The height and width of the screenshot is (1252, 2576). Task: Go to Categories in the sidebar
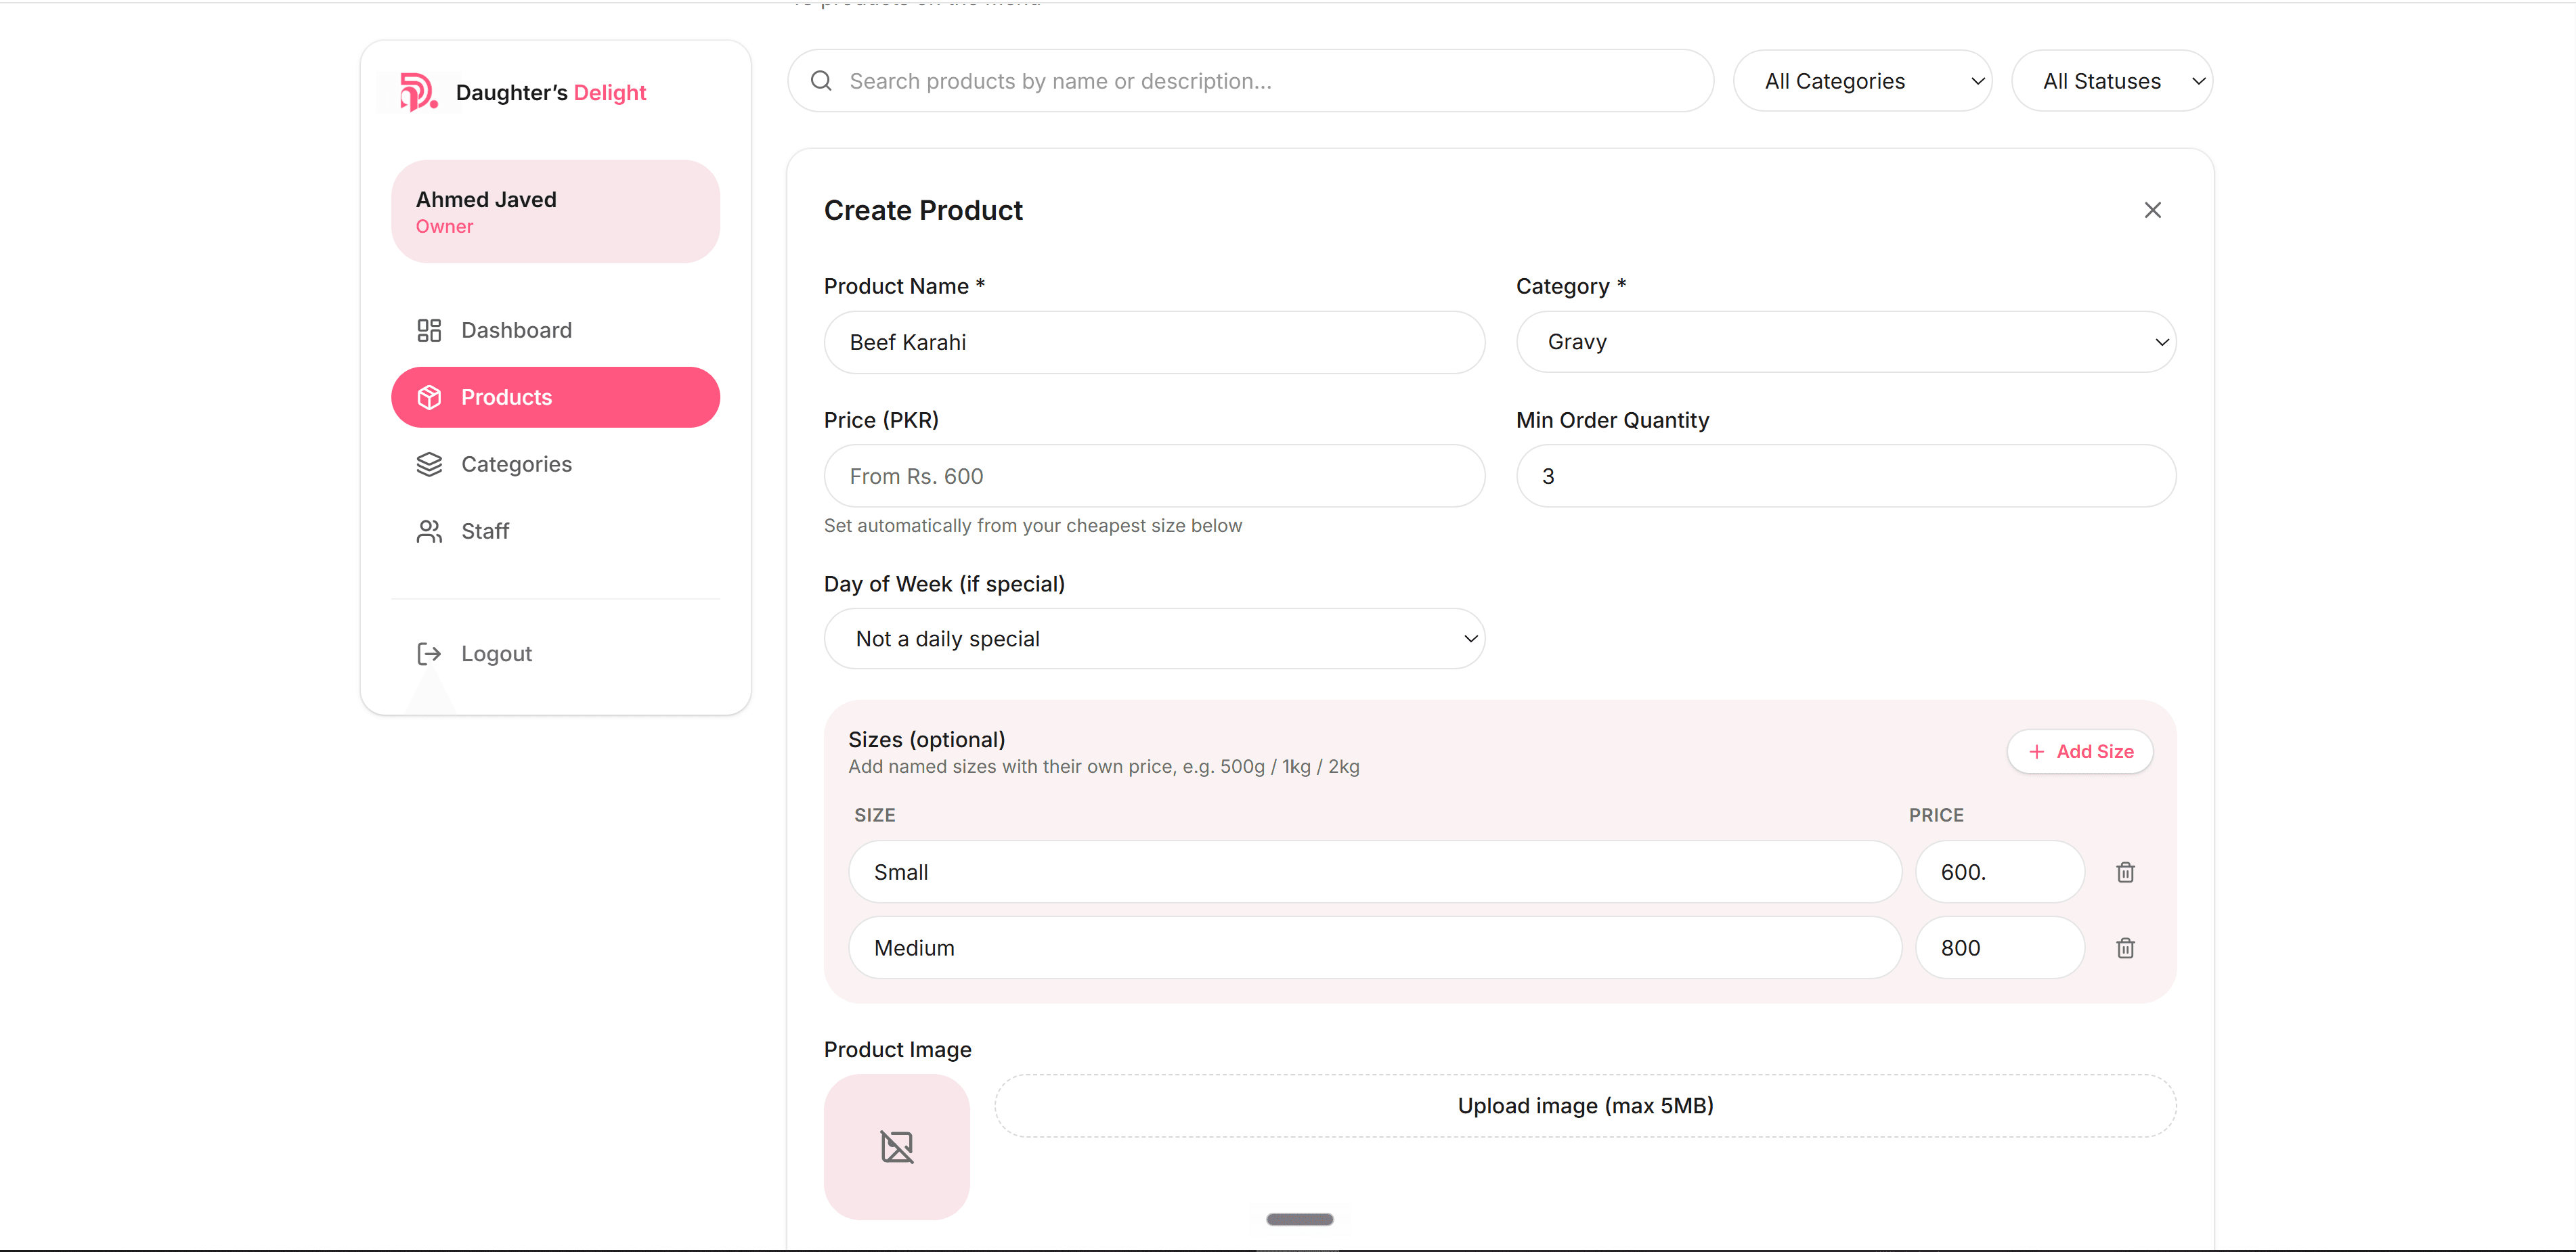click(555, 464)
